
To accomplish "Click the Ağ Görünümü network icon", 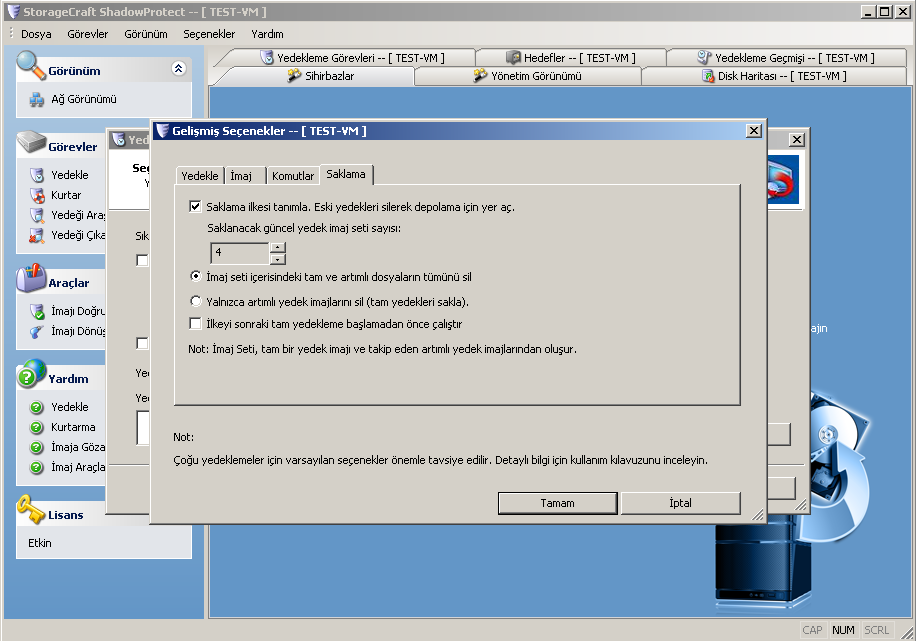I will pos(37,100).
